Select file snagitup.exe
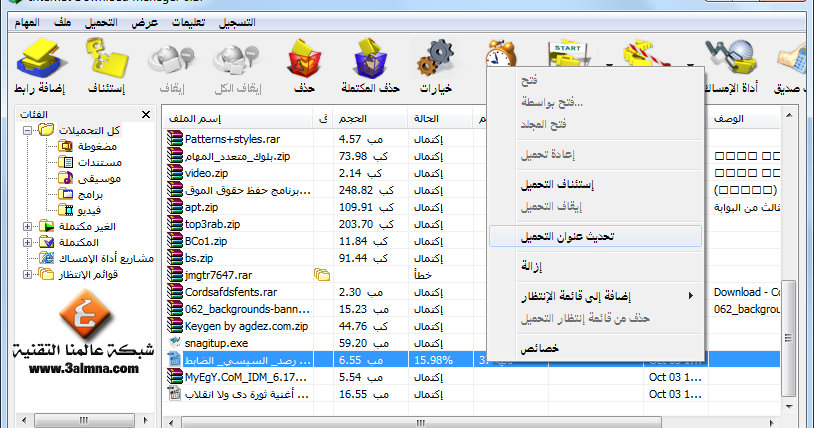This screenshot has width=814, height=428. [216, 343]
